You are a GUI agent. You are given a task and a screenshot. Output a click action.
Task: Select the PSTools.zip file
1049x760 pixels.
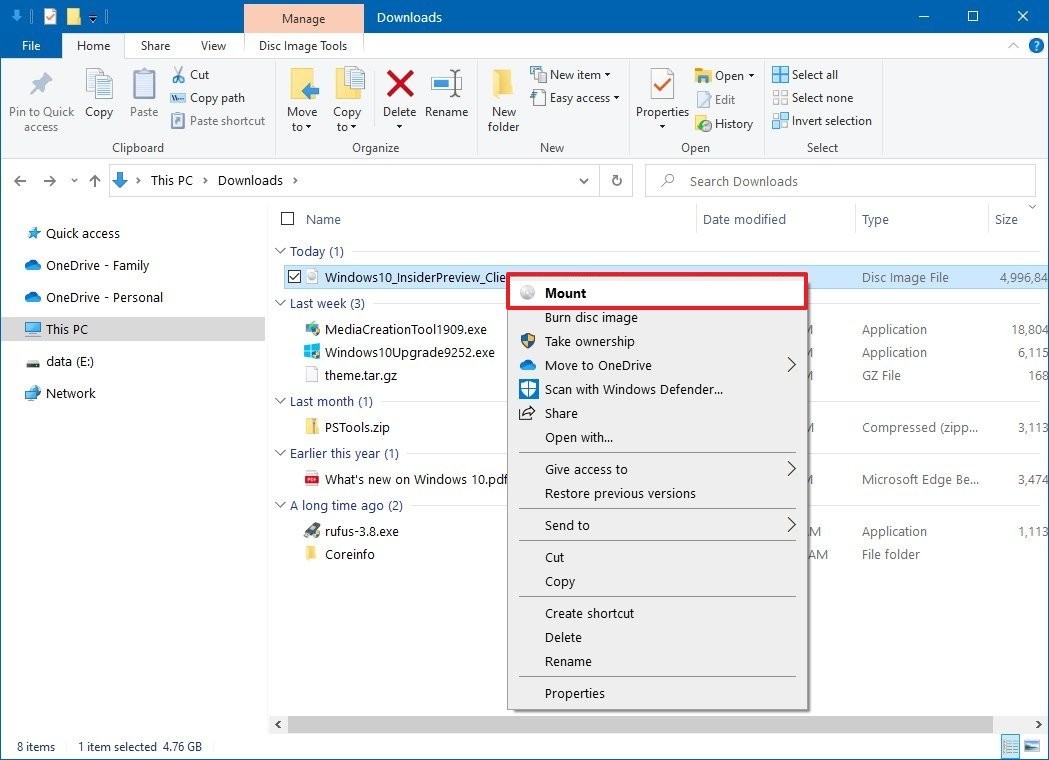357,428
